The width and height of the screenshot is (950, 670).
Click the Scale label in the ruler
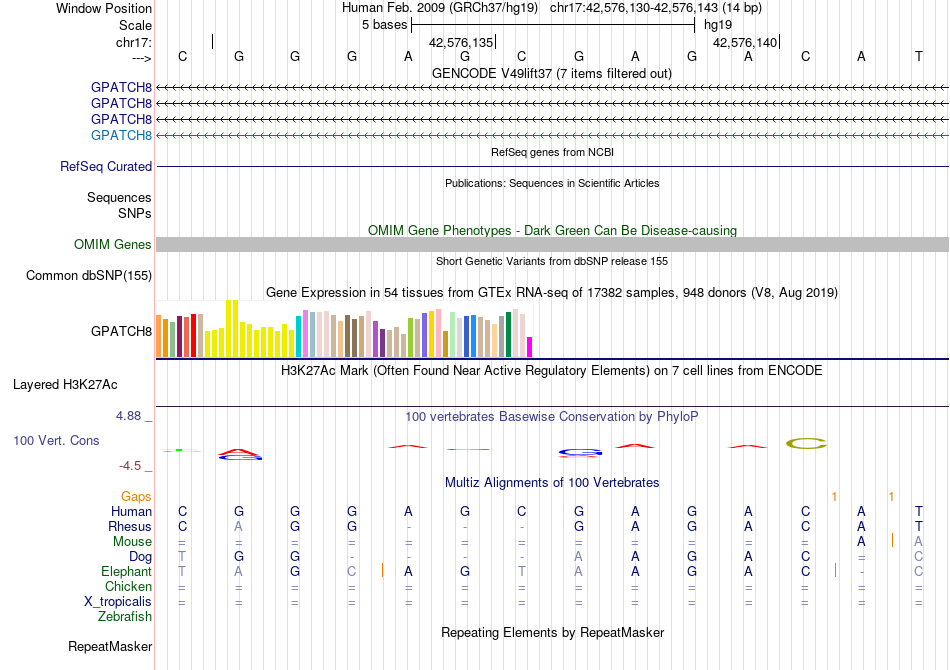(x=135, y=25)
